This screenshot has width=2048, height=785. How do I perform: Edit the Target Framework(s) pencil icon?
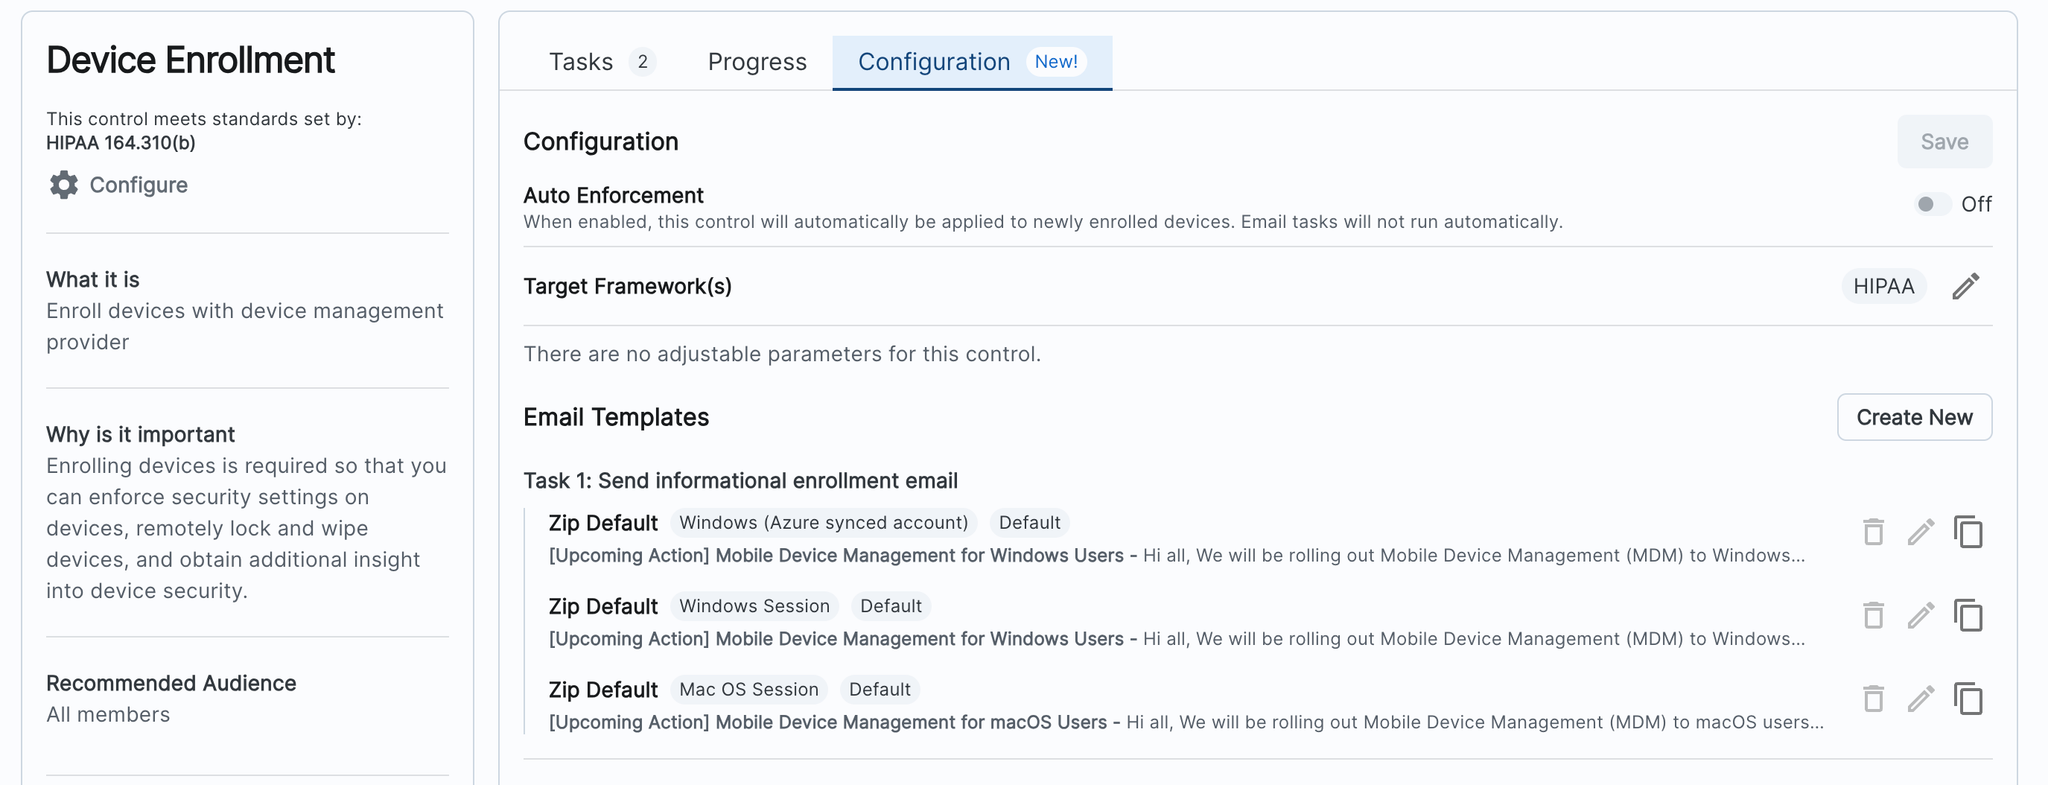pos(1965,287)
